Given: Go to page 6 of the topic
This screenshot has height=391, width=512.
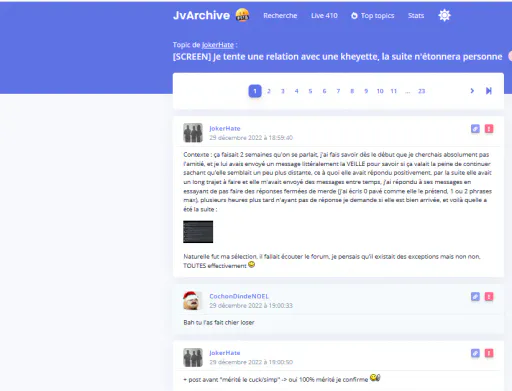Looking at the screenshot, I should tap(324, 91).
